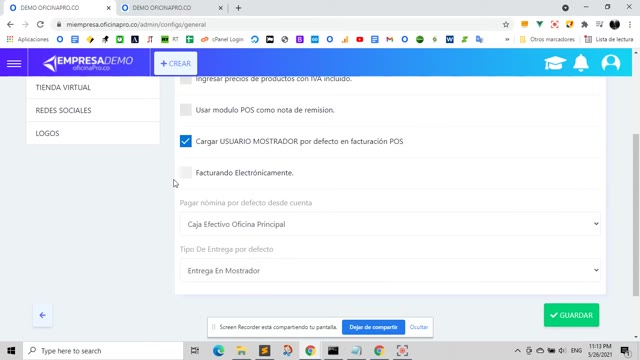Close the second DEMO OFICINAPRO.CO tab
This screenshot has height=360, width=640.
coord(220,8)
